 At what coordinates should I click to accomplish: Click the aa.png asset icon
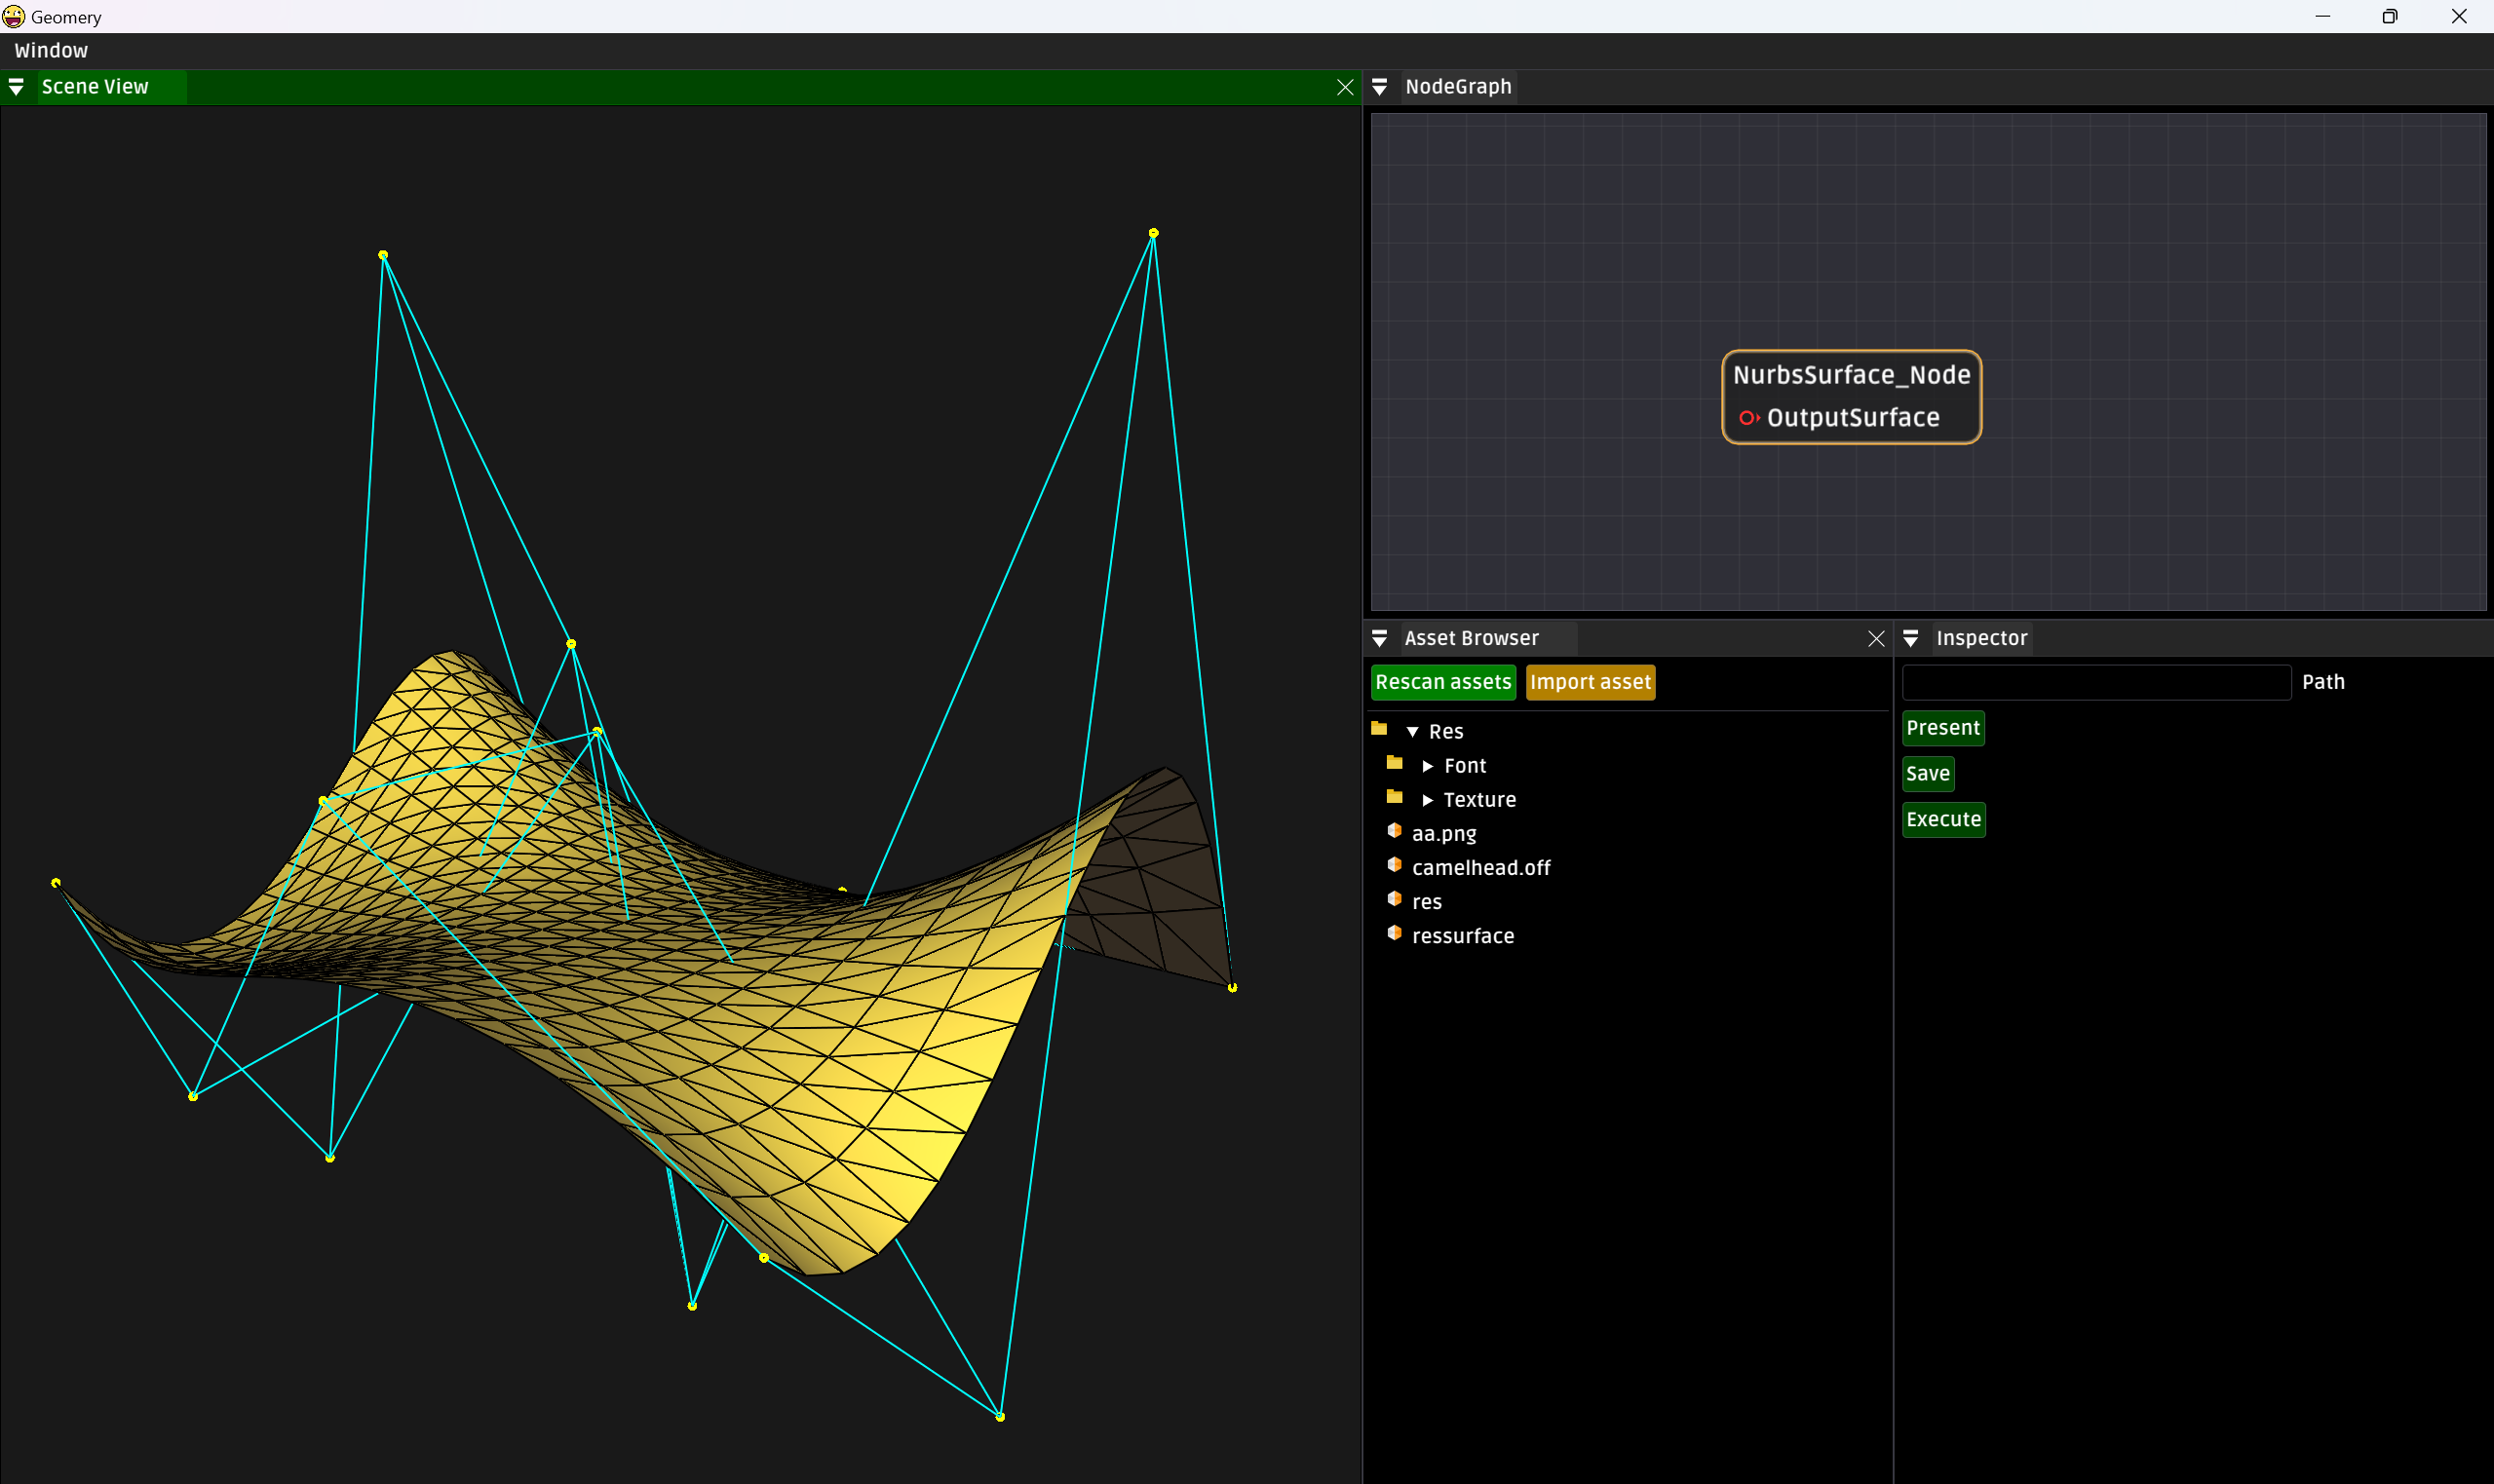click(x=1394, y=831)
